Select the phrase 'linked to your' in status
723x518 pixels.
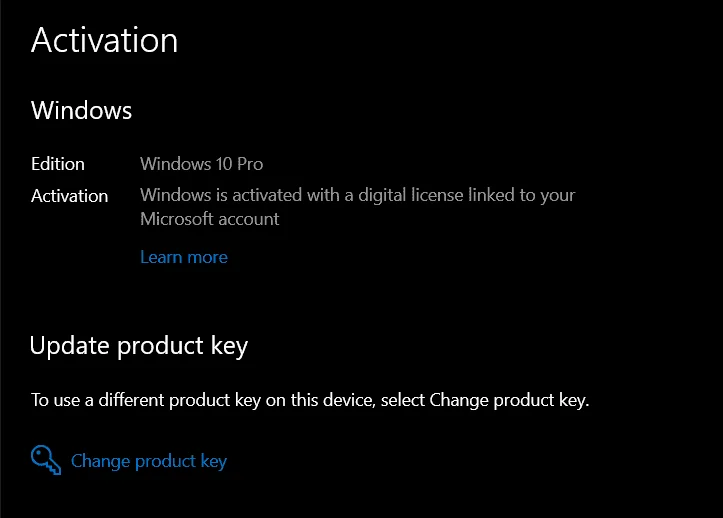click(522, 195)
